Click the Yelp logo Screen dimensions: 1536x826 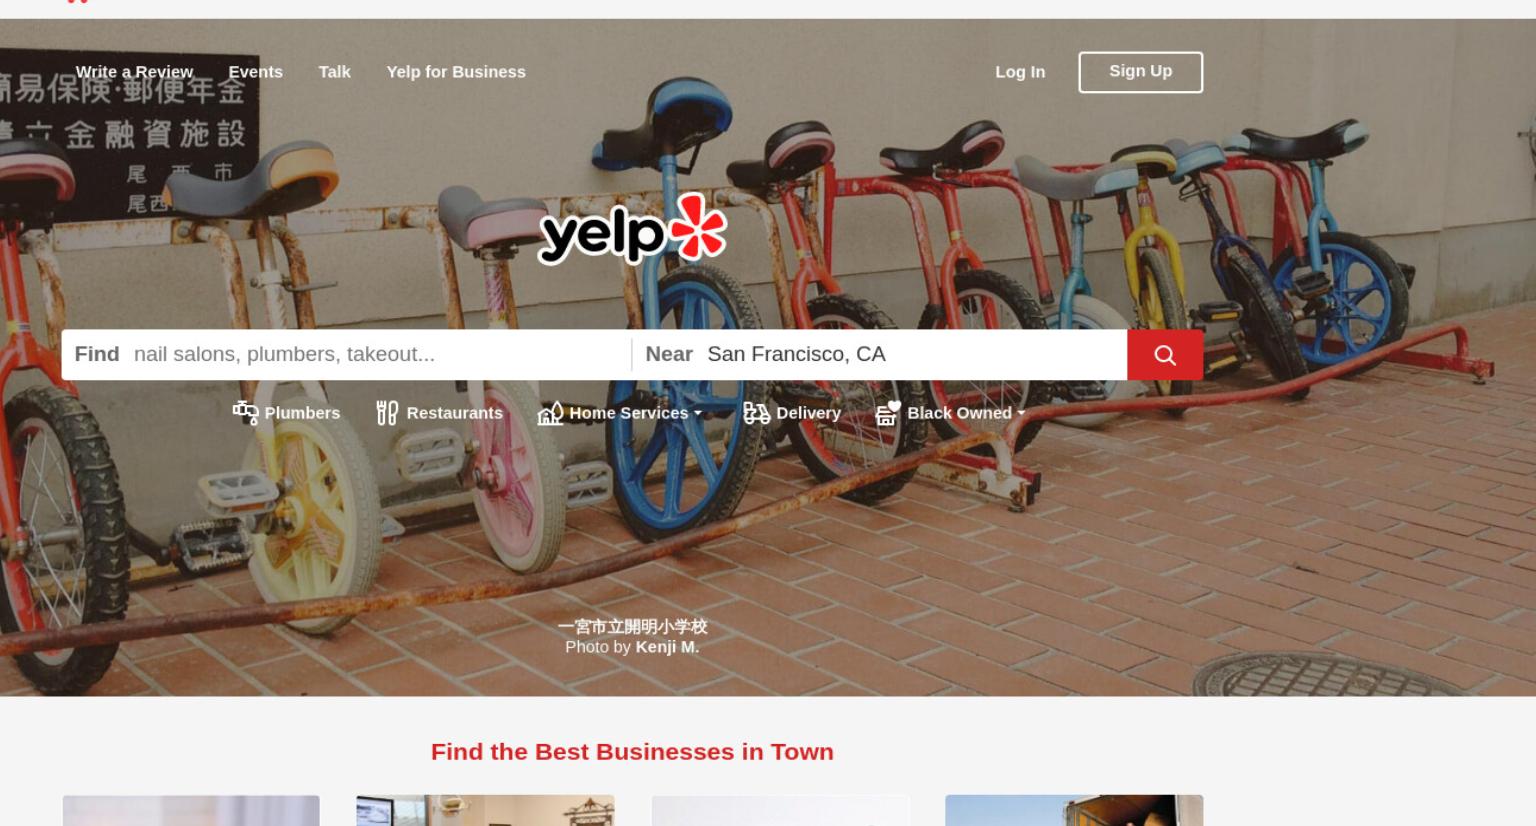point(633,230)
